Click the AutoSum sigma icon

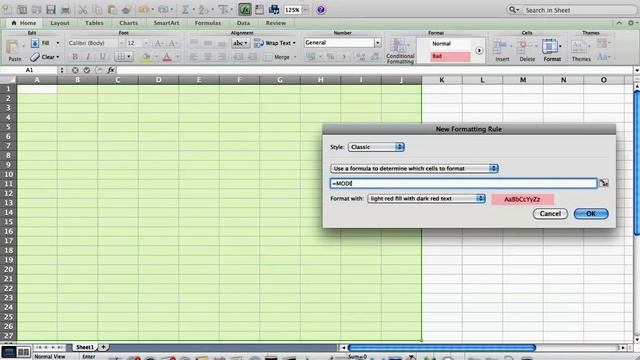[185, 9]
